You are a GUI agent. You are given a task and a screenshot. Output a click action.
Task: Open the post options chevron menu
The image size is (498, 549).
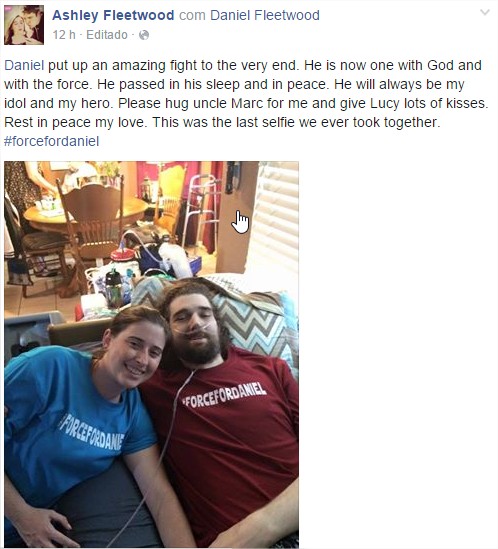(485, 13)
